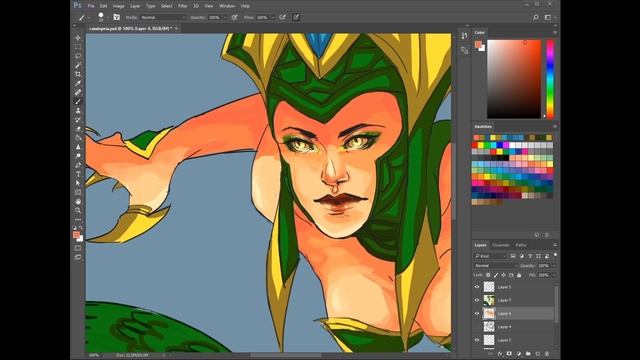Open Layers panel flyout menu
This screenshot has width=640, height=360.
(555, 245)
